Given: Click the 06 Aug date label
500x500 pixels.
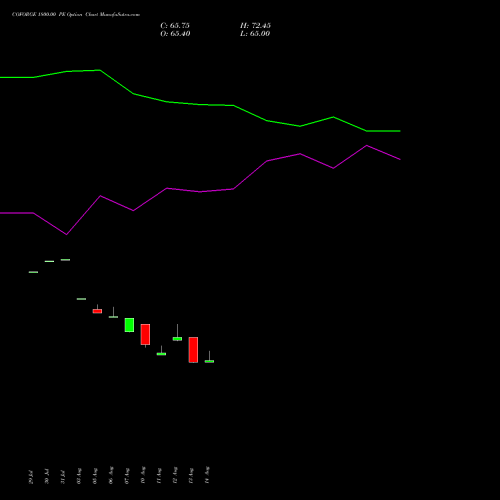Looking at the screenshot, I should [x=111, y=475].
